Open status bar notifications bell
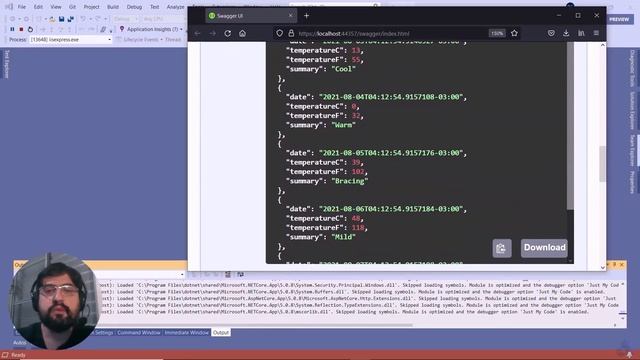The image size is (640, 360). click(629, 355)
